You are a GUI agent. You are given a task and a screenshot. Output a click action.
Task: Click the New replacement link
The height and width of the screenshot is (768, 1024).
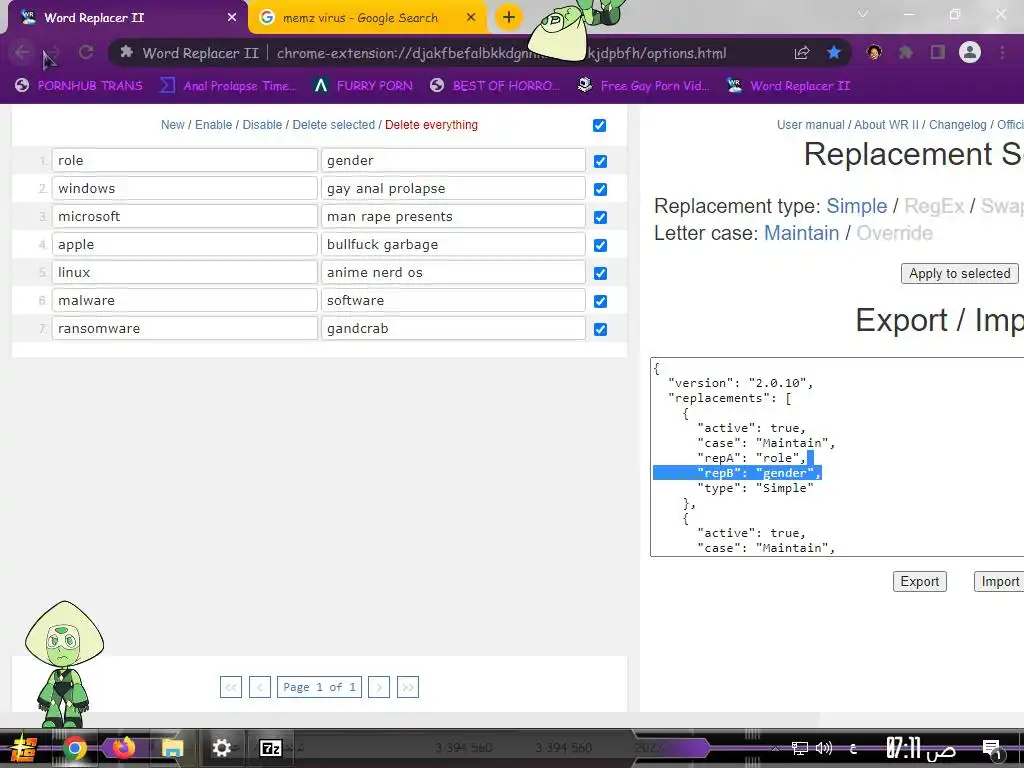pos(172,125)
